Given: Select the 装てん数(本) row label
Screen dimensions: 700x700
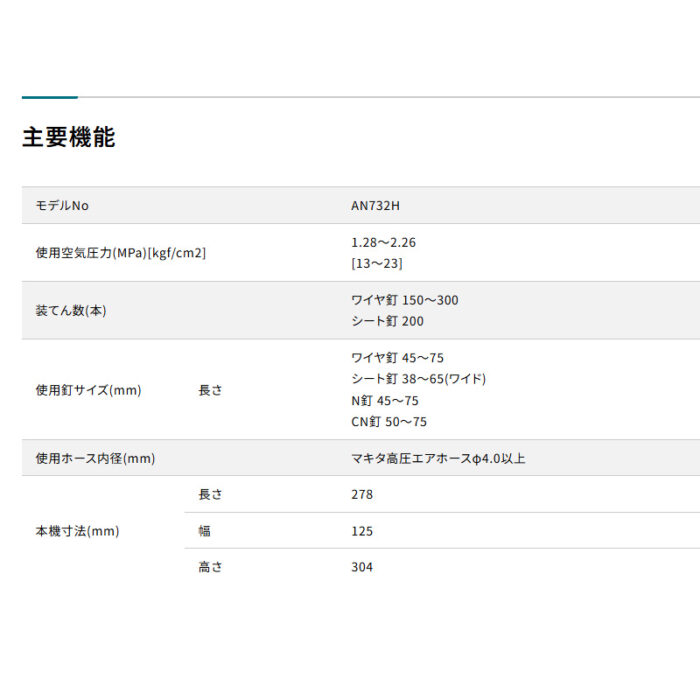Looking at the screenshot, I should [71, 311].
